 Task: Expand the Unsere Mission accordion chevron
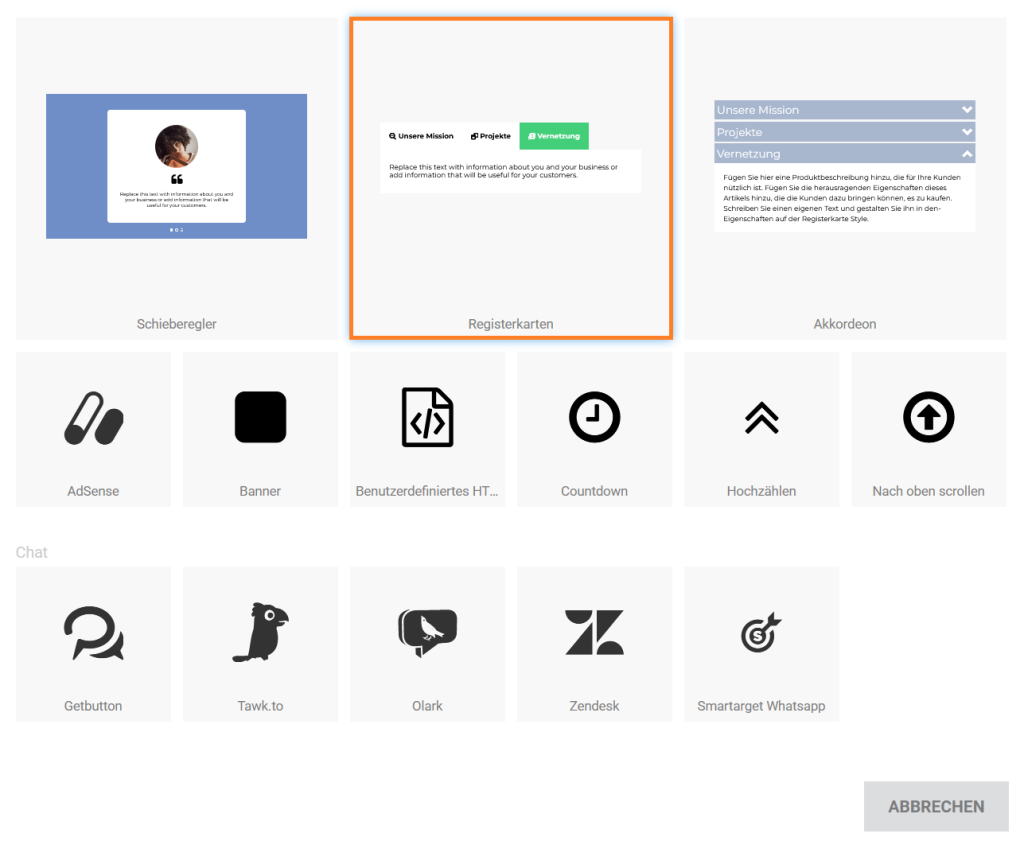tap(966, 110)
